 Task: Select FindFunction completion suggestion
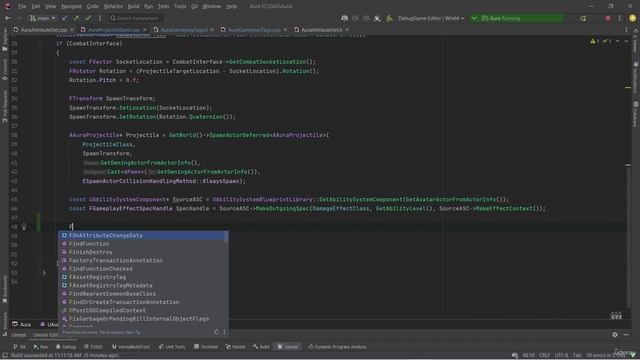141,244
